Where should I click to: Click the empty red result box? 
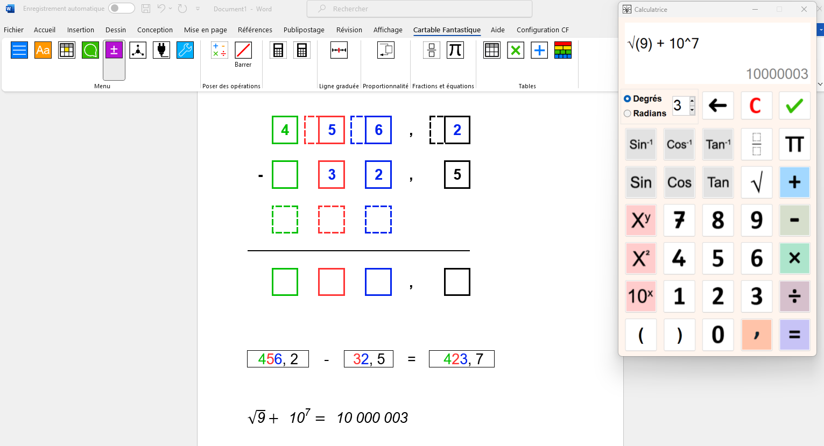click(x=332, y=282)
